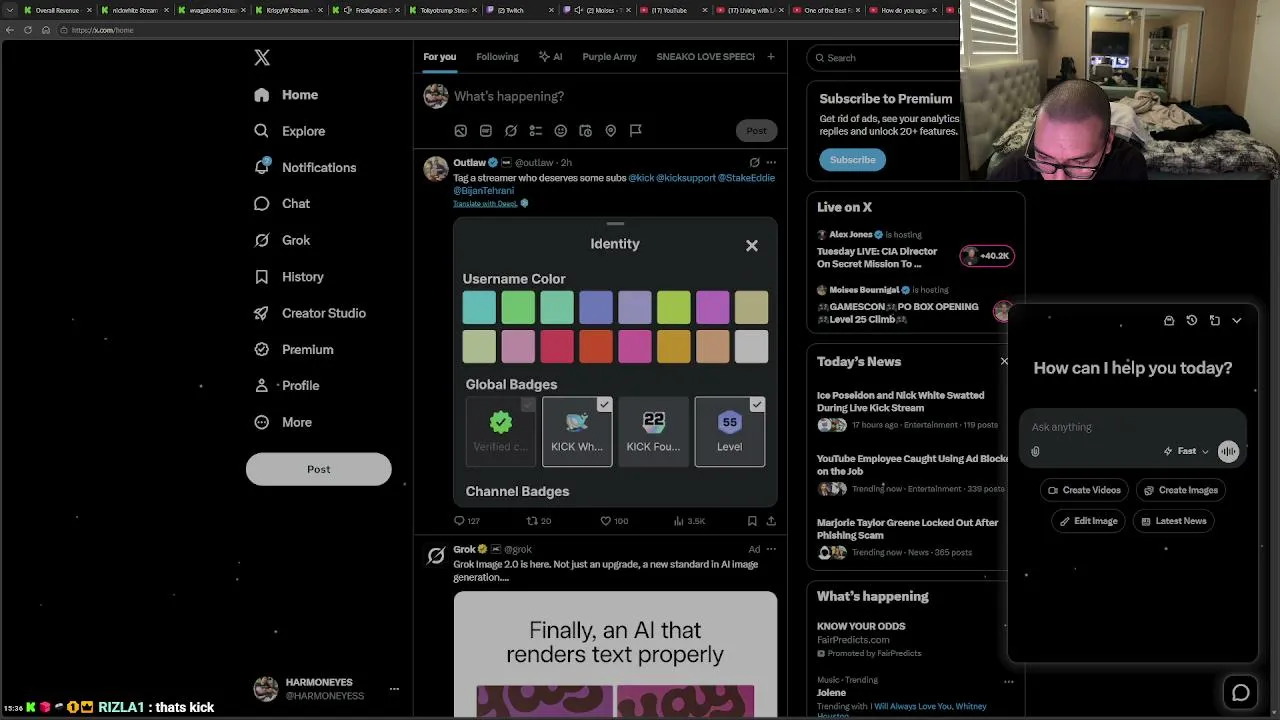Dismiss the Today's News section
Screen dimensions: 1280x720
(1005, 362)
